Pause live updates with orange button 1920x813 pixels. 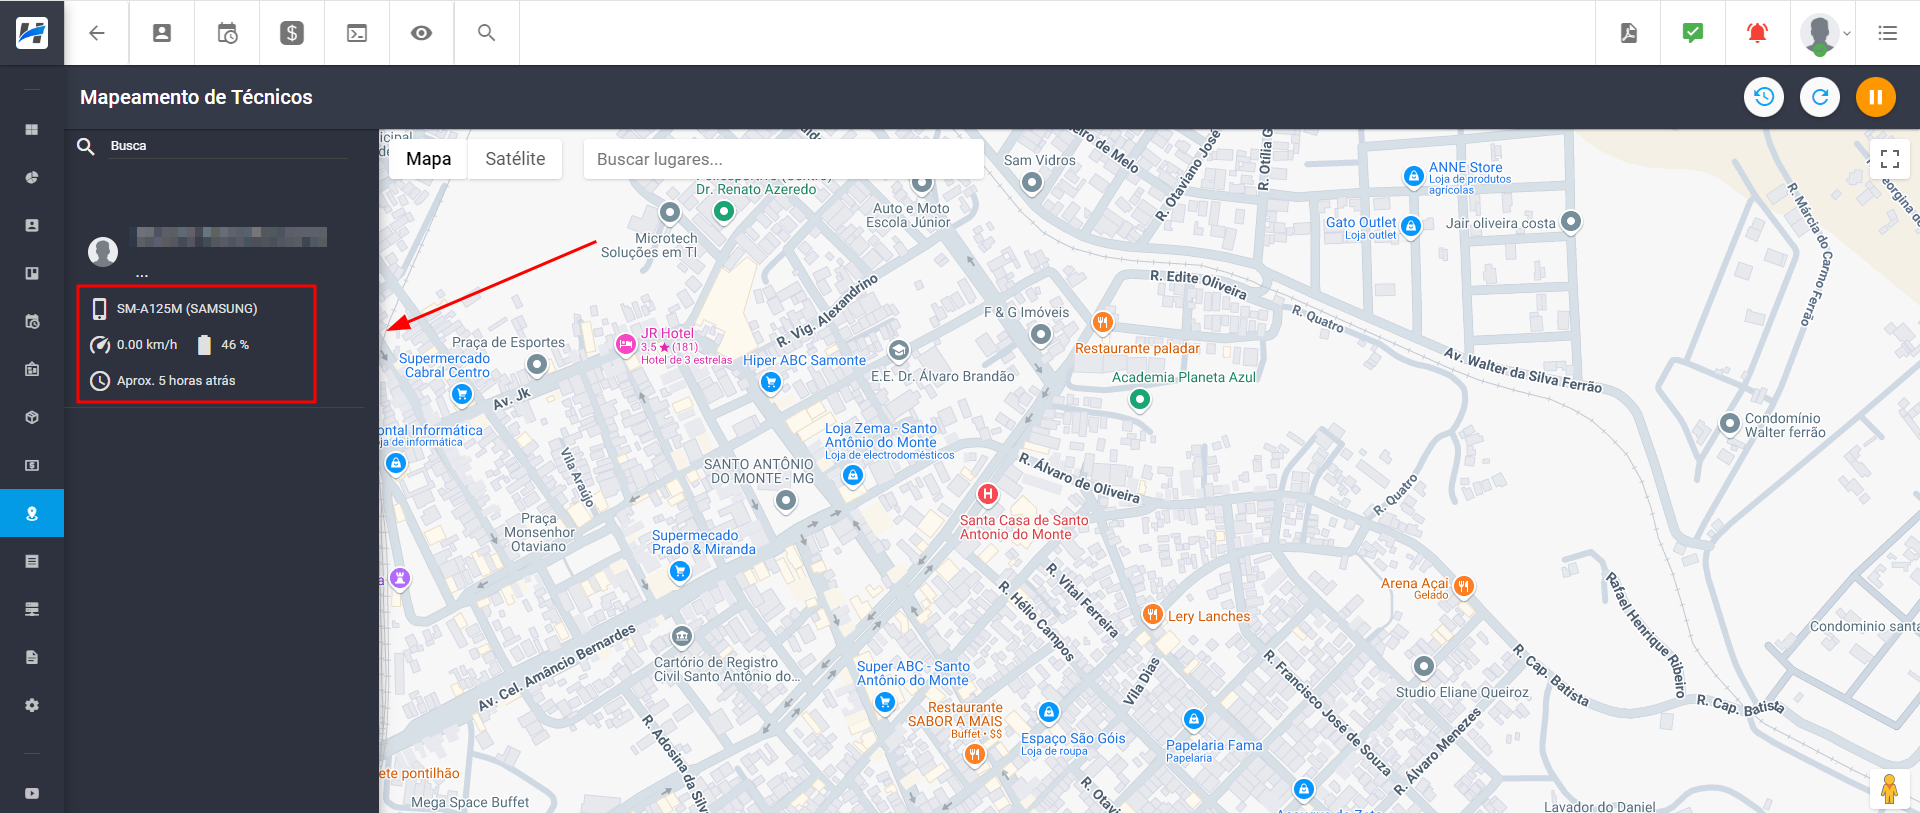click(1876, 97)
